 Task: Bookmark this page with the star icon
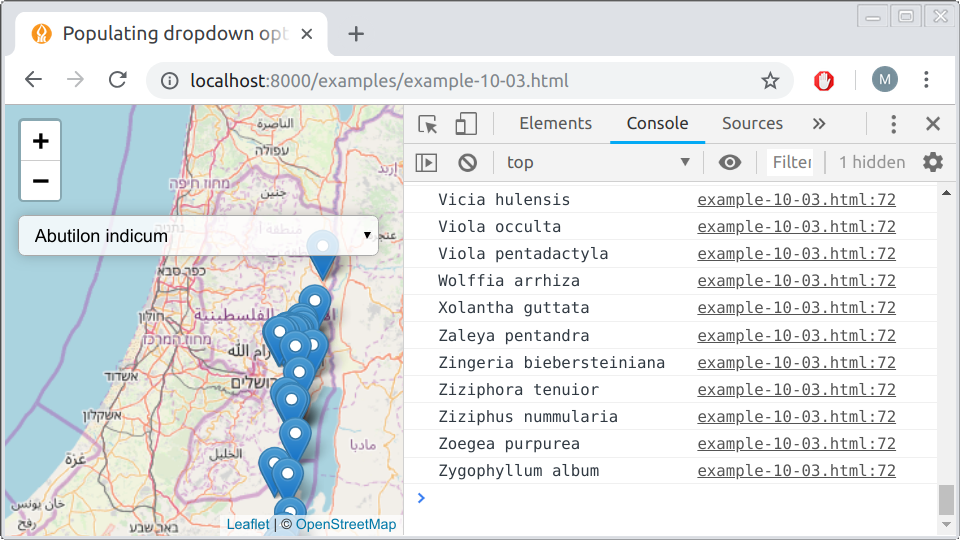pyautogui.click(x=770, y=80)
